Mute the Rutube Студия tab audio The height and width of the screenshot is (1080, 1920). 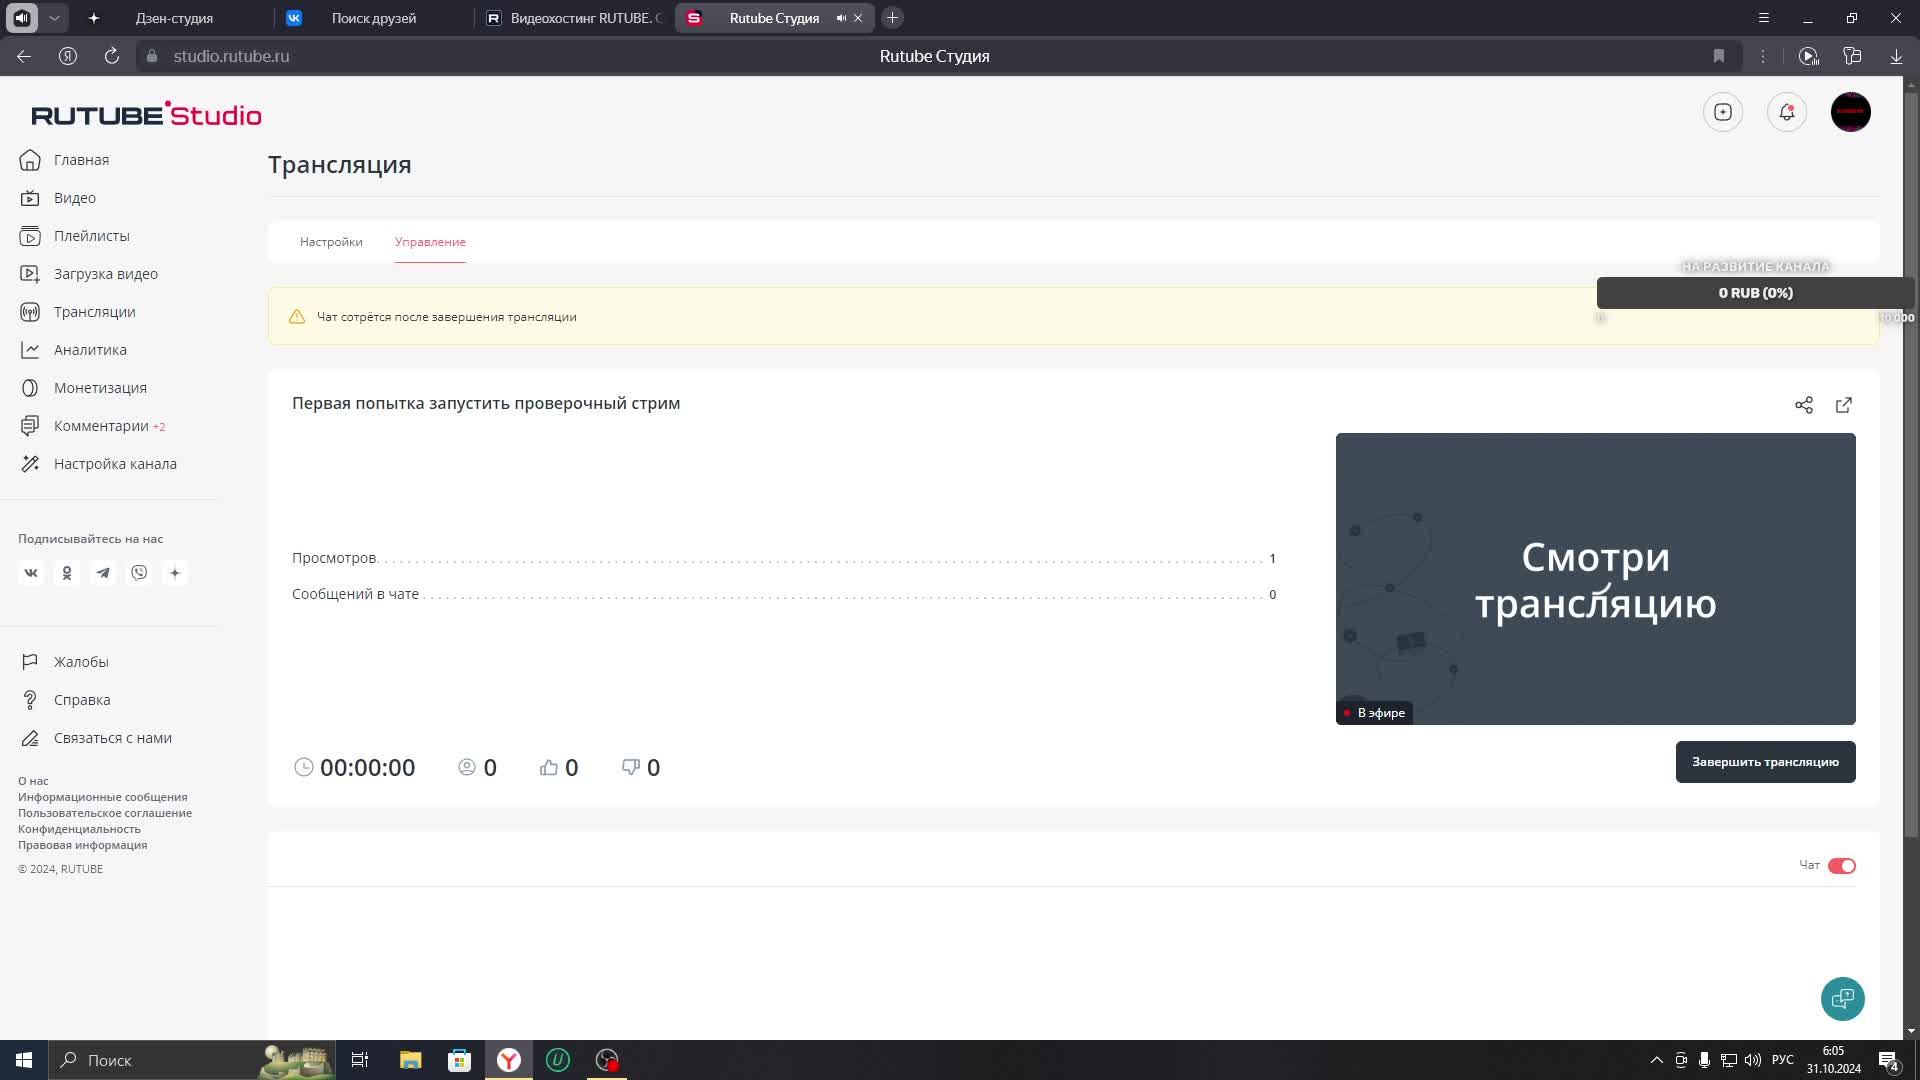pyautogui.click(x=841, y=18)
